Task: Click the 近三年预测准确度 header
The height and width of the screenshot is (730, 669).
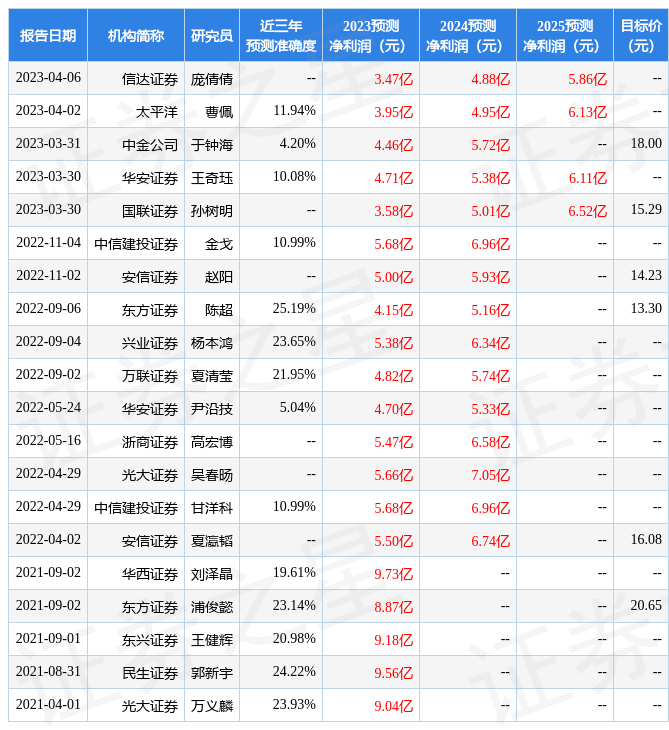Action: pyautogui.click(x=281, y=35)
